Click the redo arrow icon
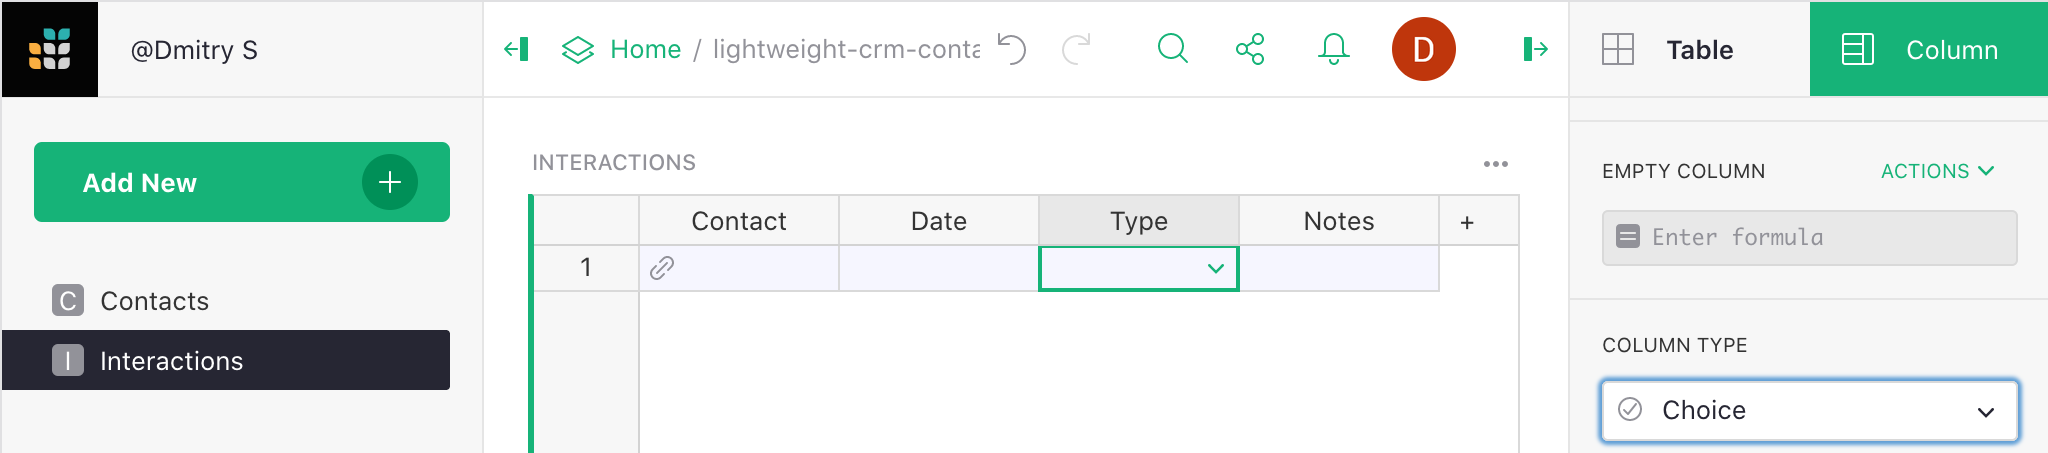 click(x=1076, y=49)
